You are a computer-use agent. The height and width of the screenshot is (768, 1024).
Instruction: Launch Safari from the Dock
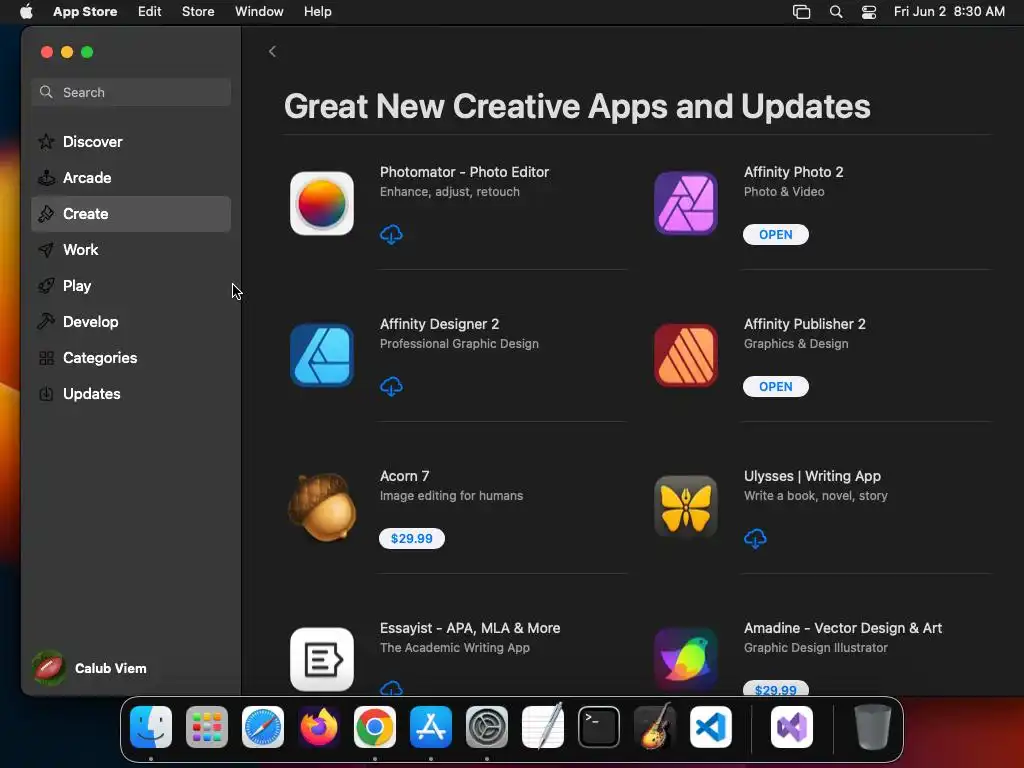(263, 727)
